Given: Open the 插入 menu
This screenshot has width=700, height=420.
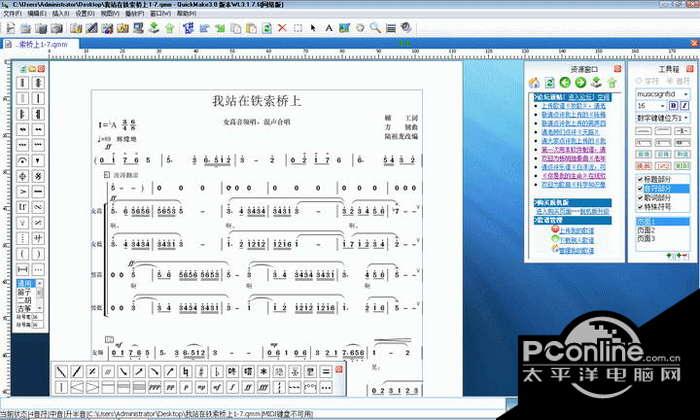Looking at the screenshot, I should [x=61, y=13].
